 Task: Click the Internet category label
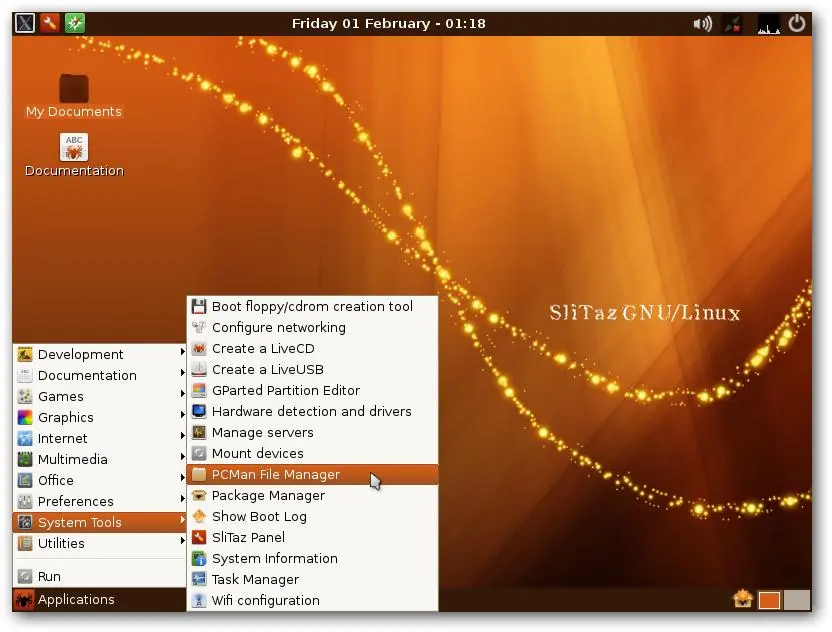pos(63,438)
